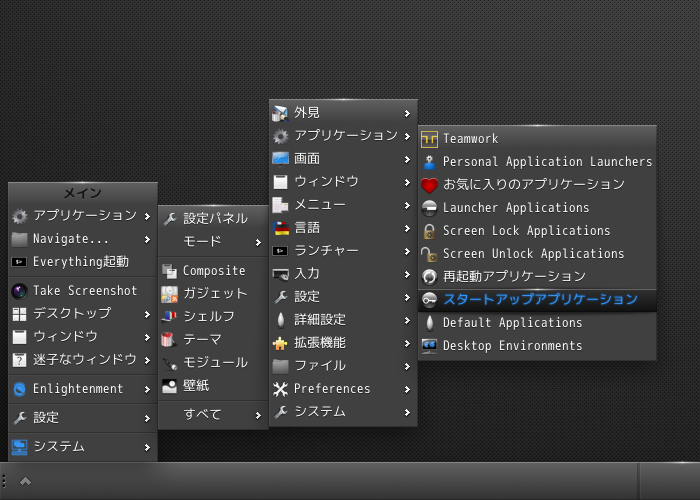Click the 迷子なウィンドウ question mark icon
Viewport: 700px width, 500px height.
pyautogui.click(x=19, y=360)
